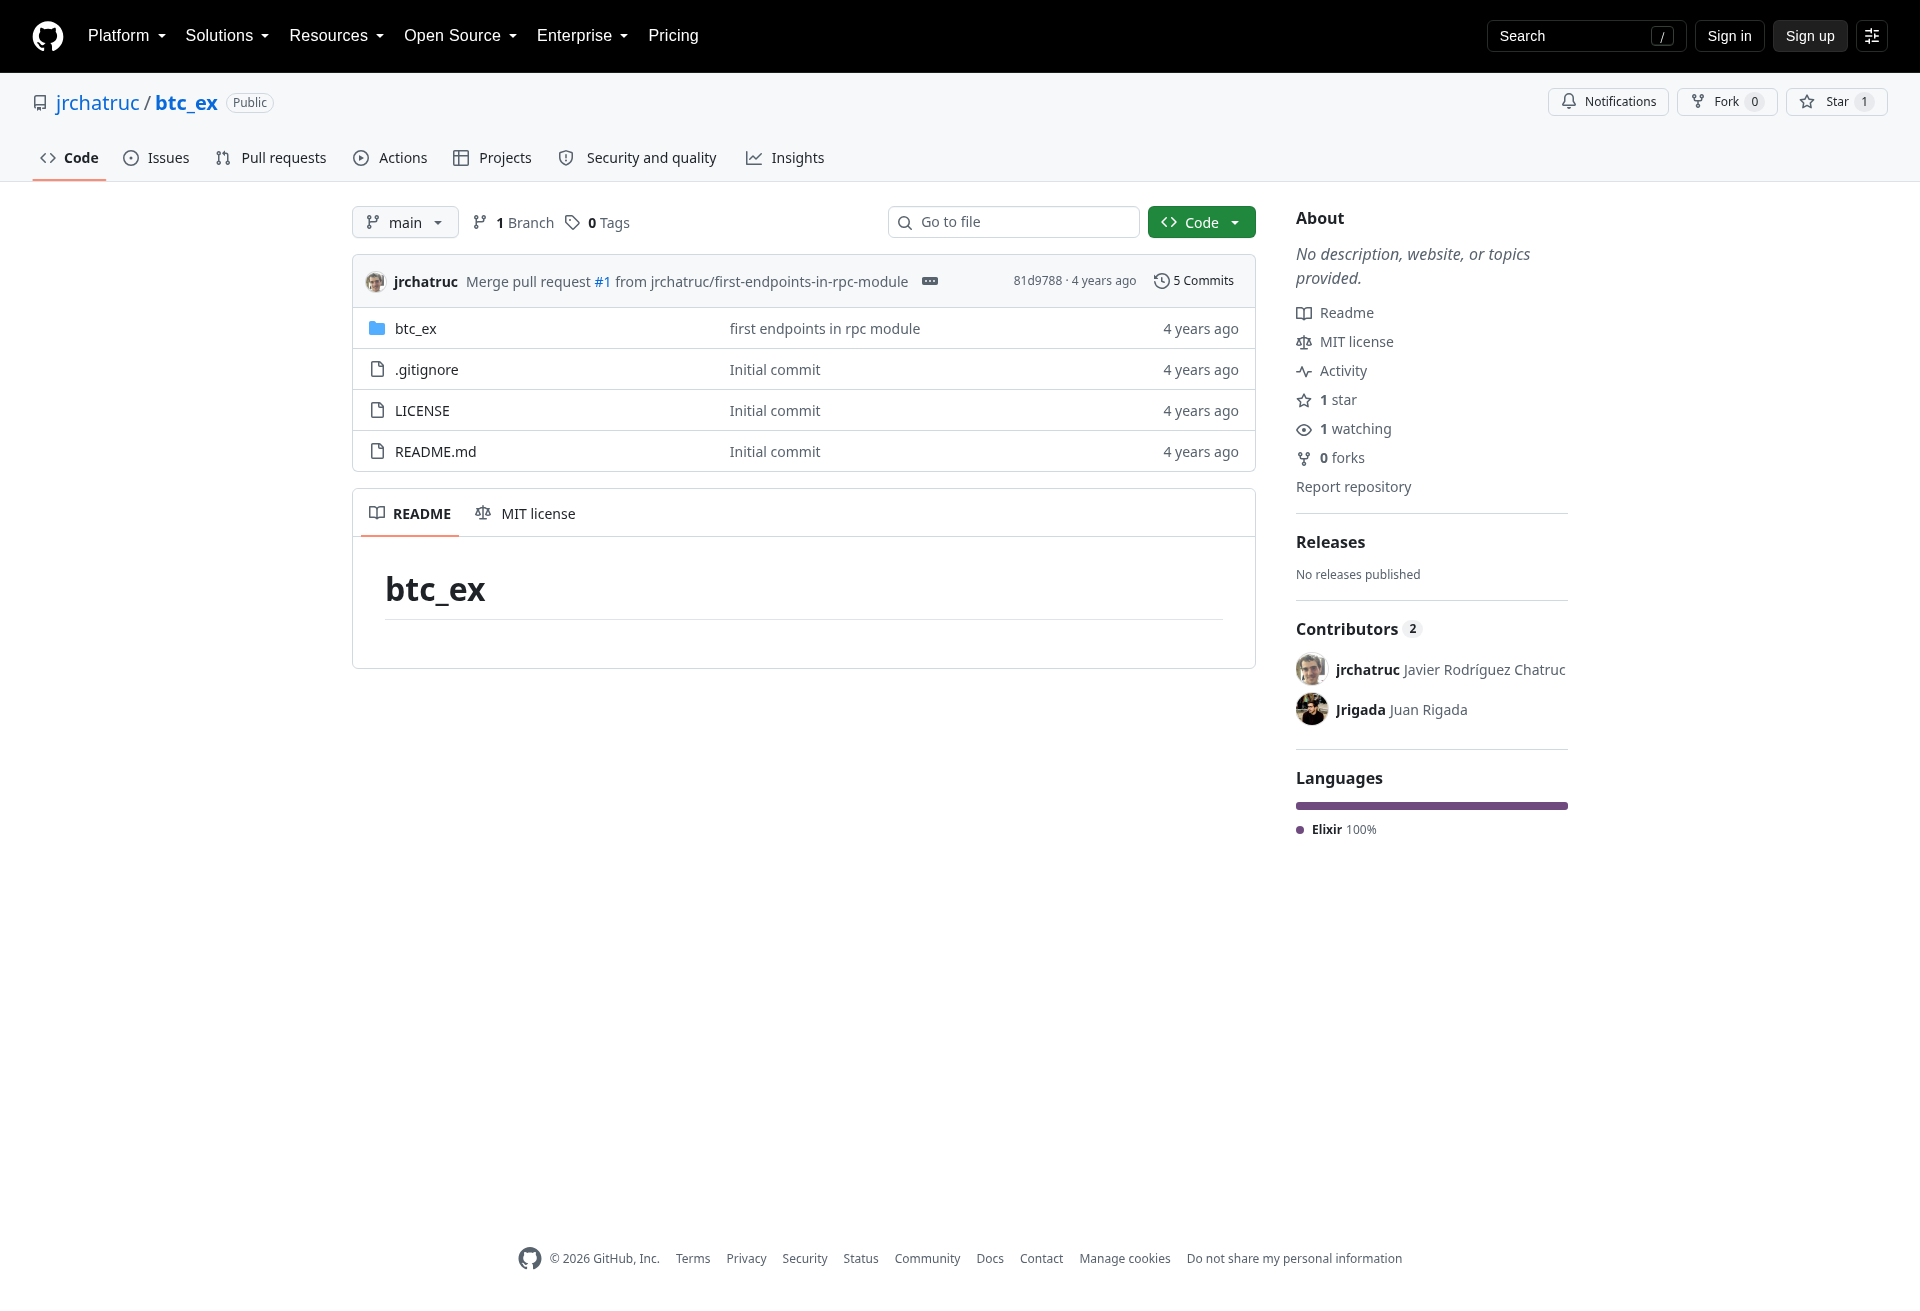The width and height of the screenshot is (1920, 1311).
Task: Expand the commit message ellipsis
Action: [x=930, y=281]
